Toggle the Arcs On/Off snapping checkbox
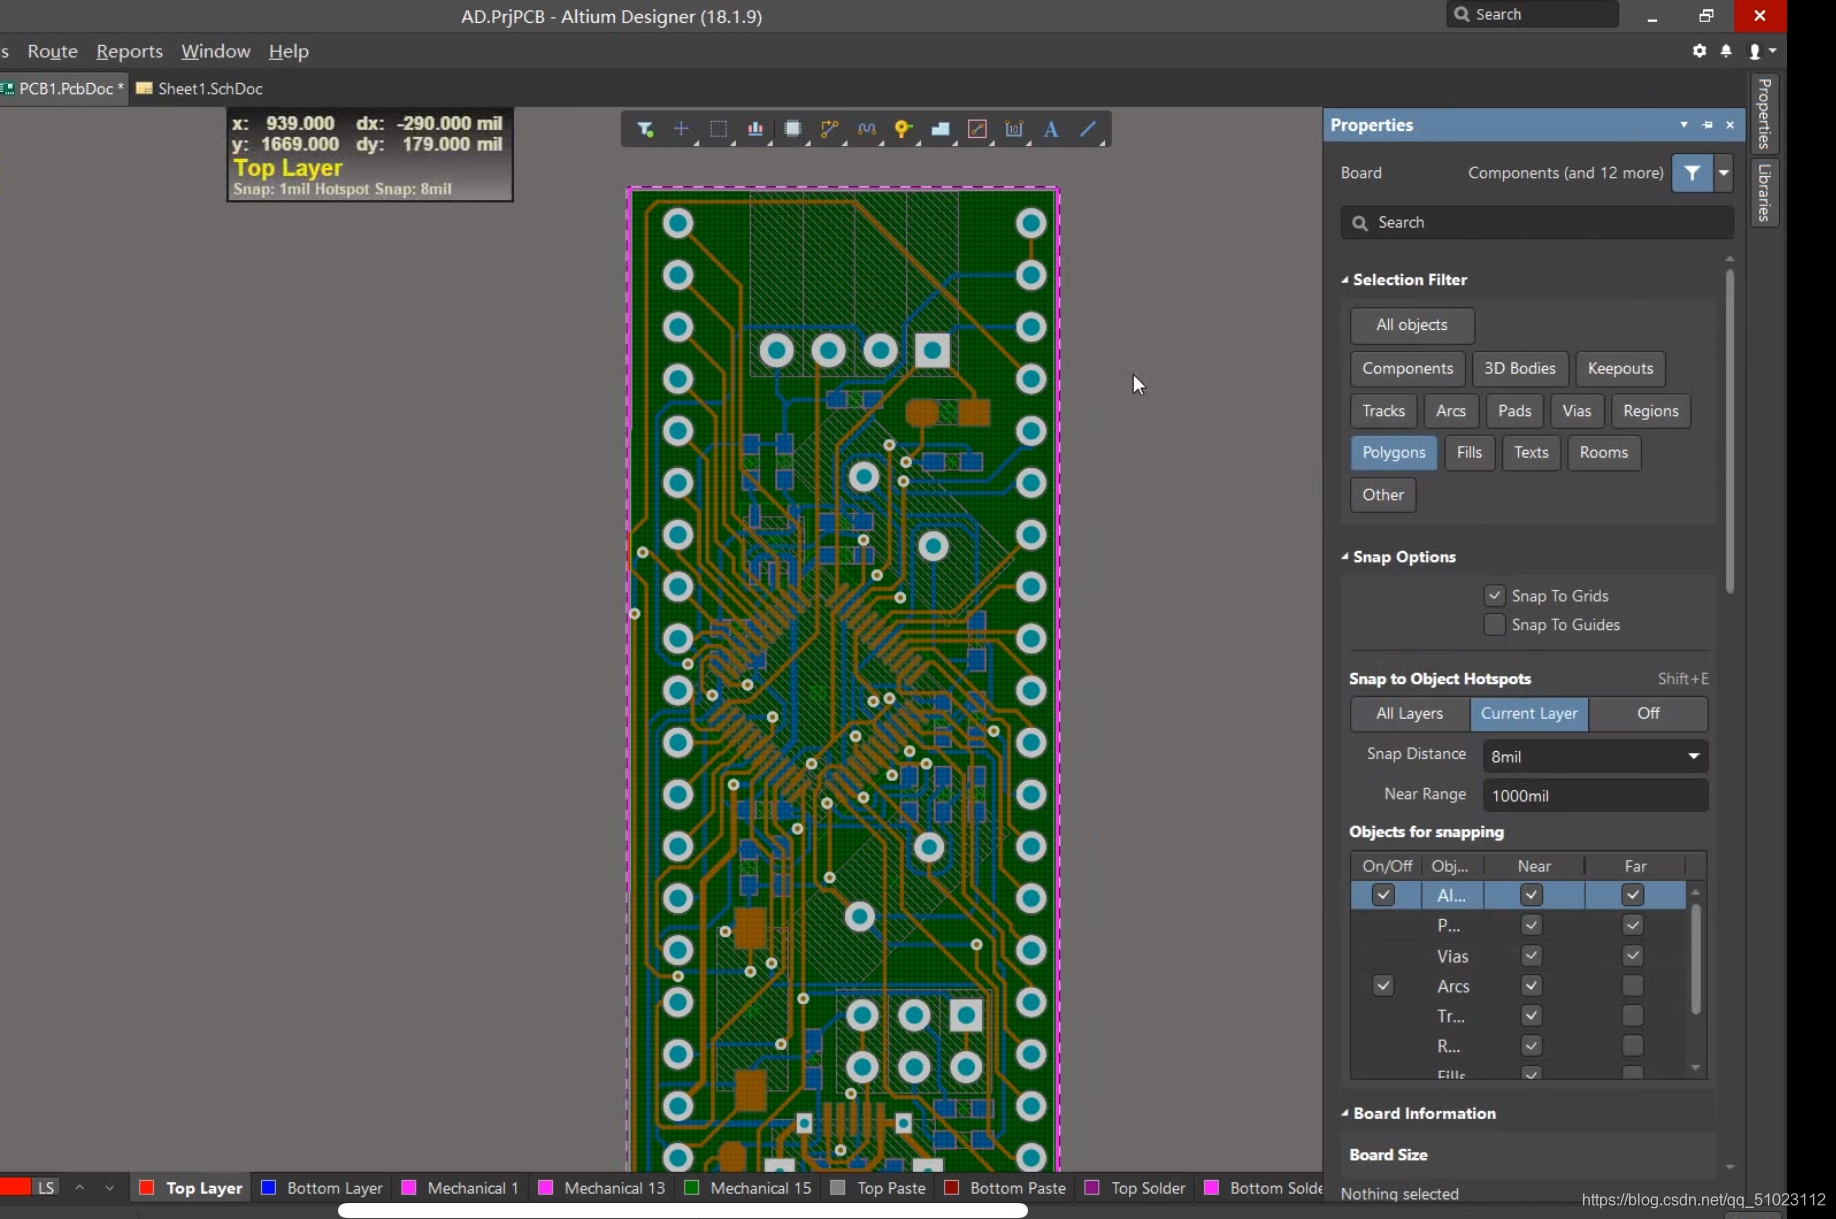 pyautogui.click(x=1383, y=986)
